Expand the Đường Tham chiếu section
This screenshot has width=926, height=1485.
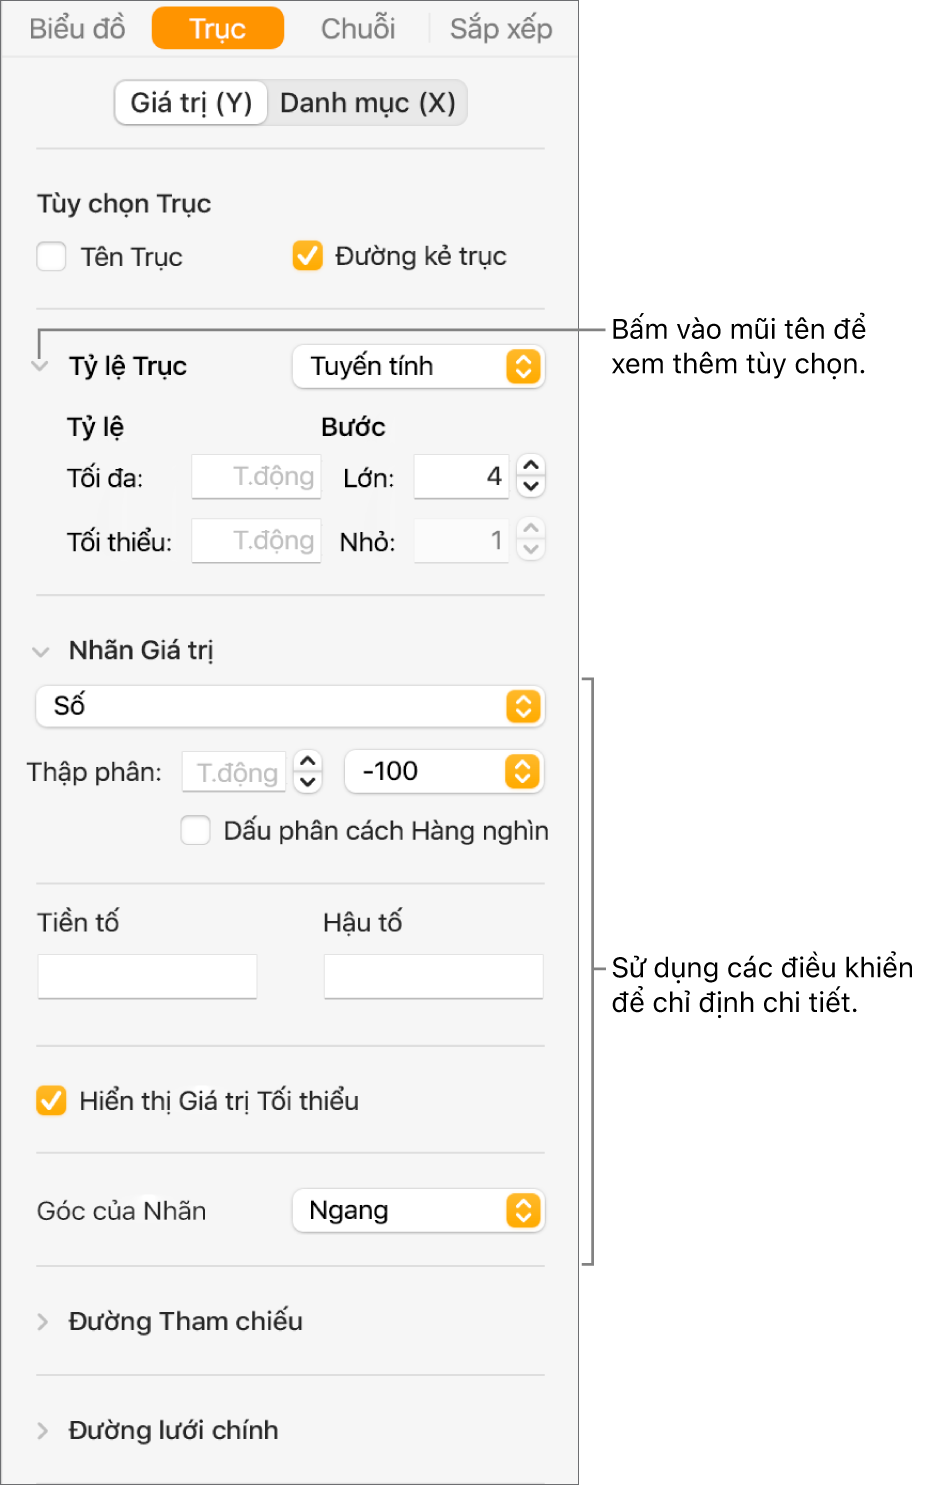click(x=42, y=1322)
